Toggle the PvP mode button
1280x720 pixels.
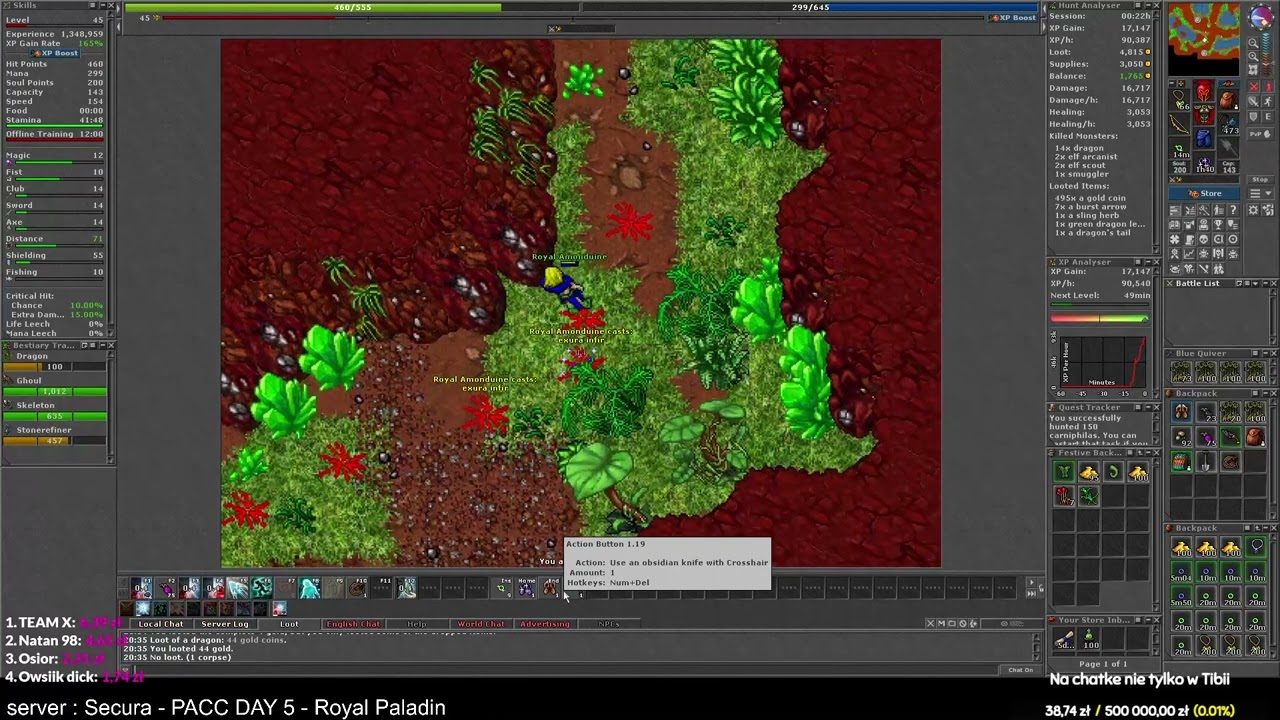[x=1260, y=133]
